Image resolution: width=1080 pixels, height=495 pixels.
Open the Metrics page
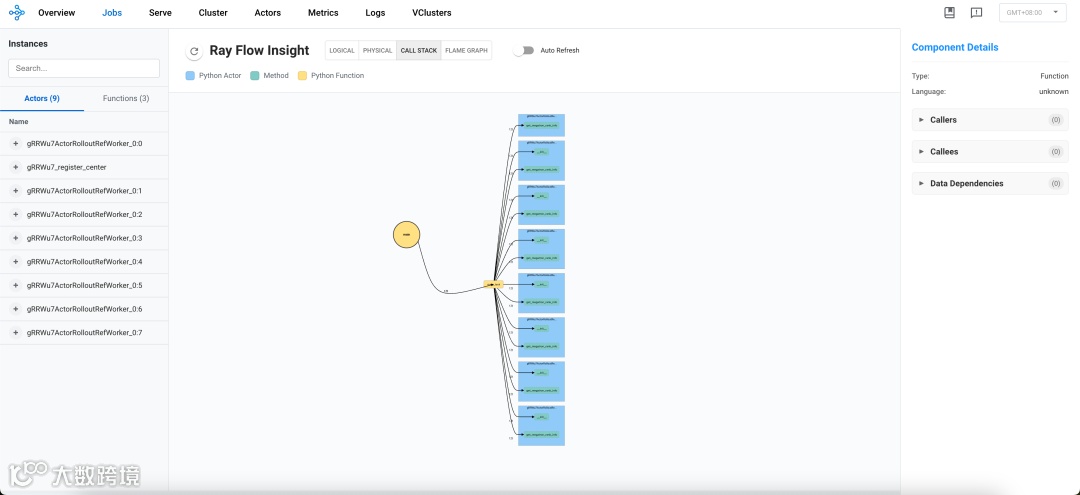click(x=323, y=13)
